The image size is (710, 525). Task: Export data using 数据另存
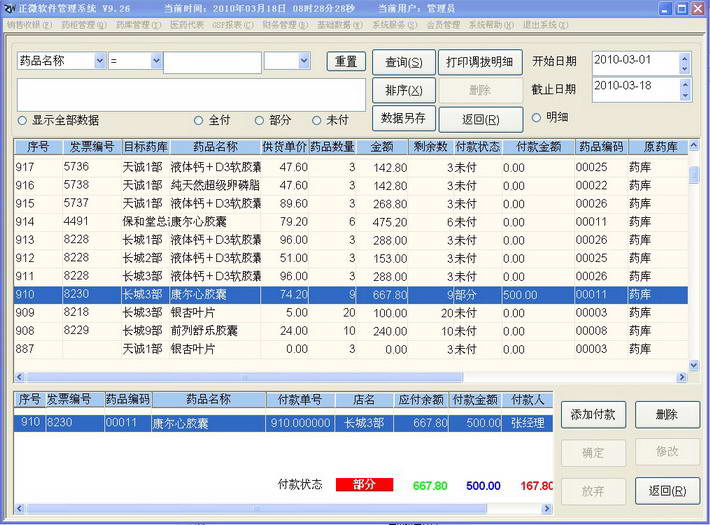[404, 119]
